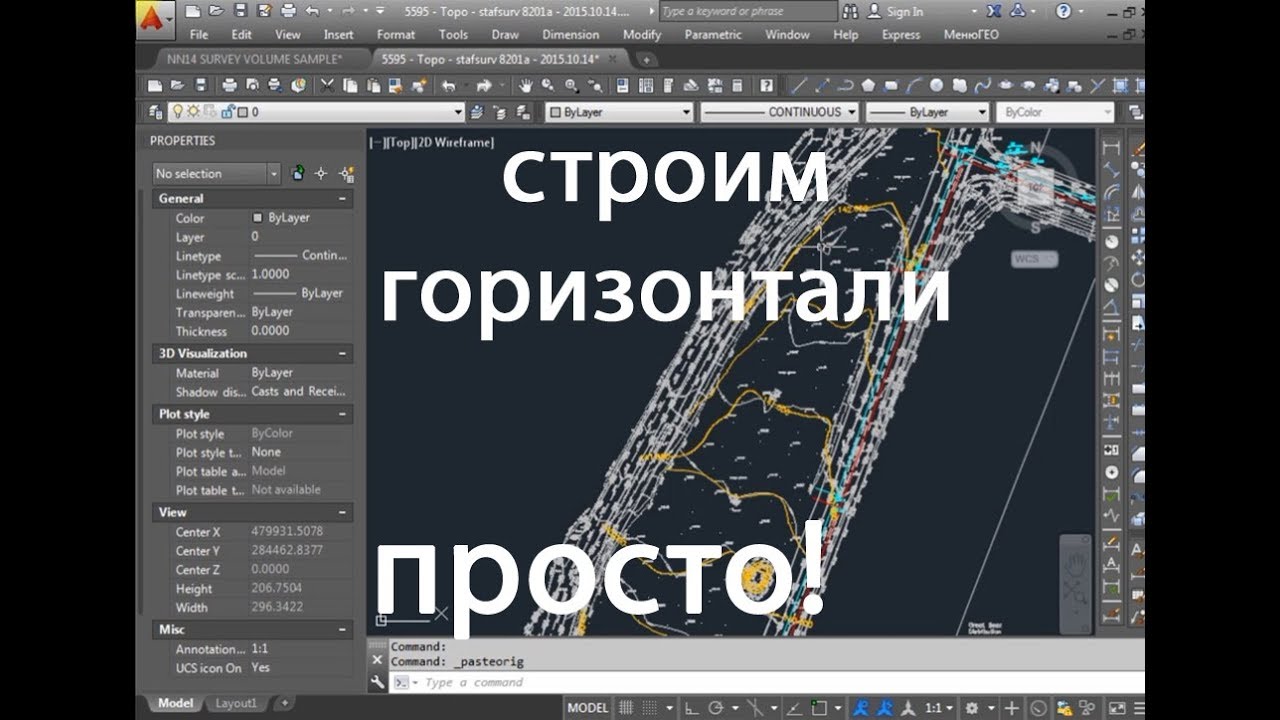Toggle grid display in status bar
1280x720 pixels.
[626, 708]
